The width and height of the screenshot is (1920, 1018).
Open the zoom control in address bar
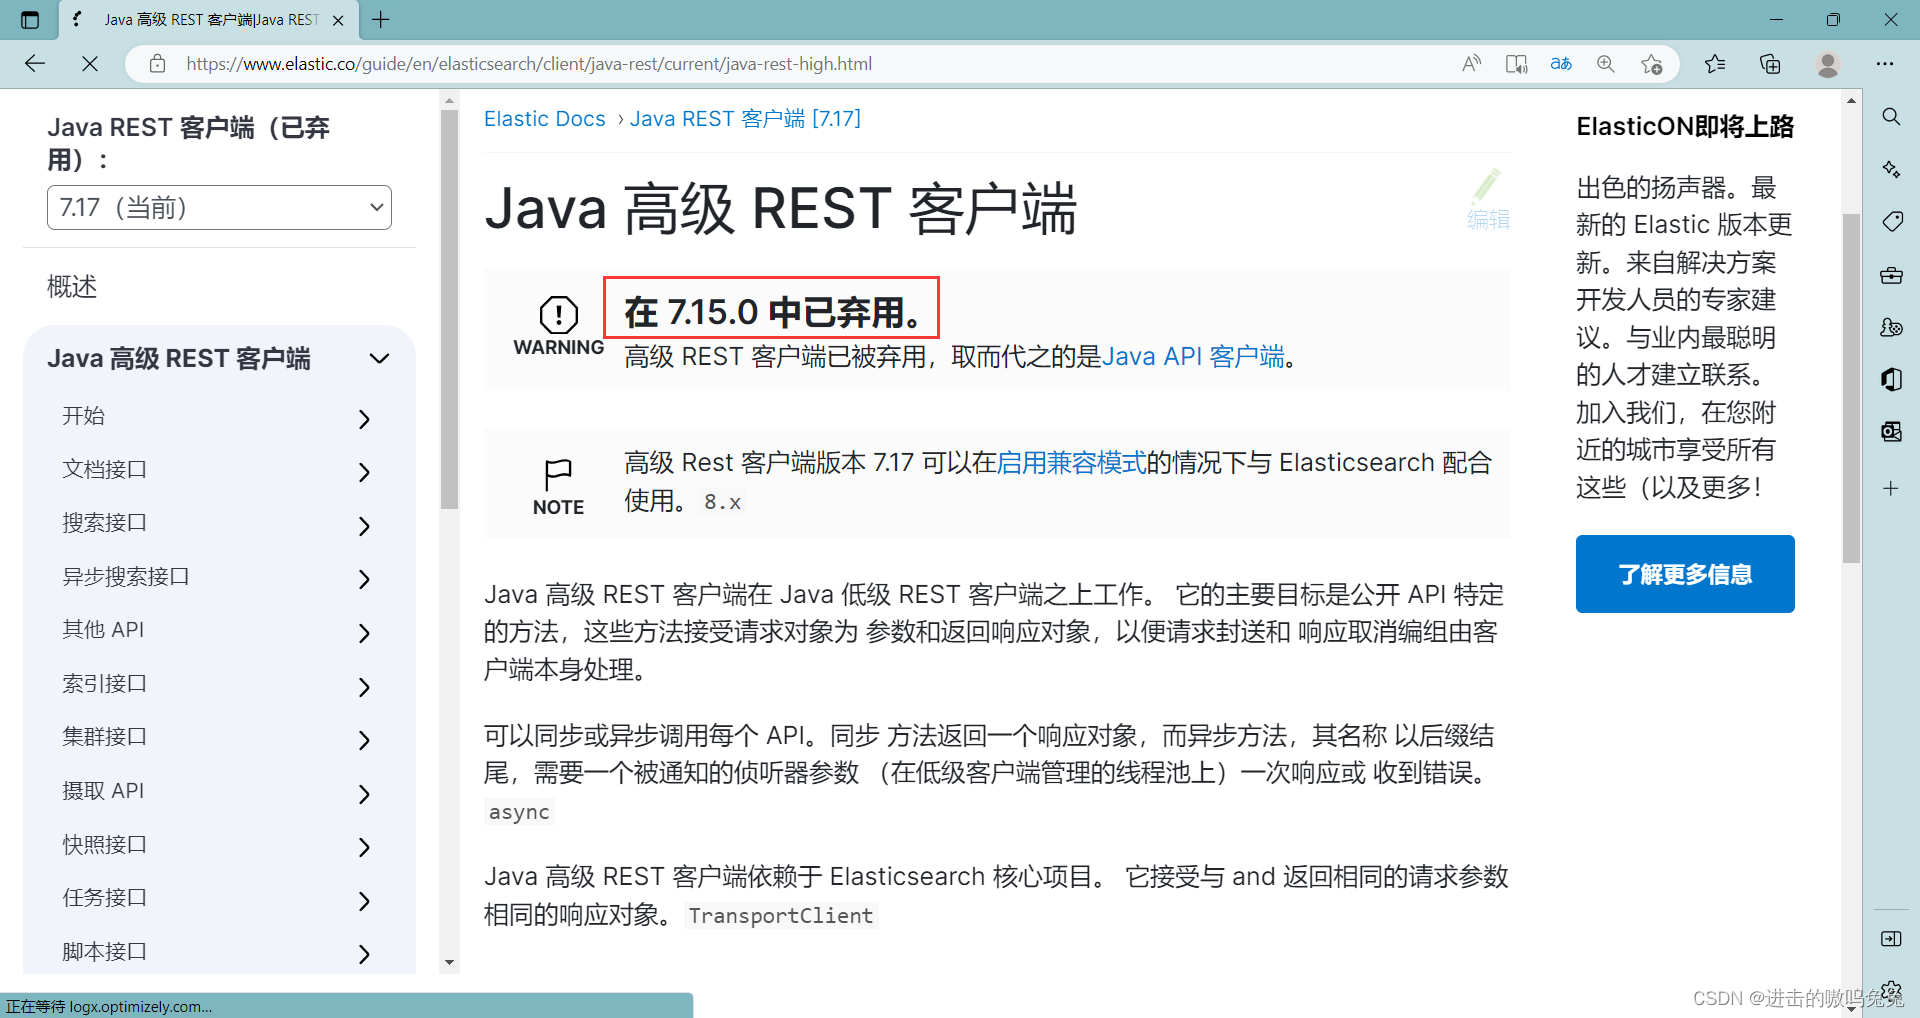coord(1606,64)
